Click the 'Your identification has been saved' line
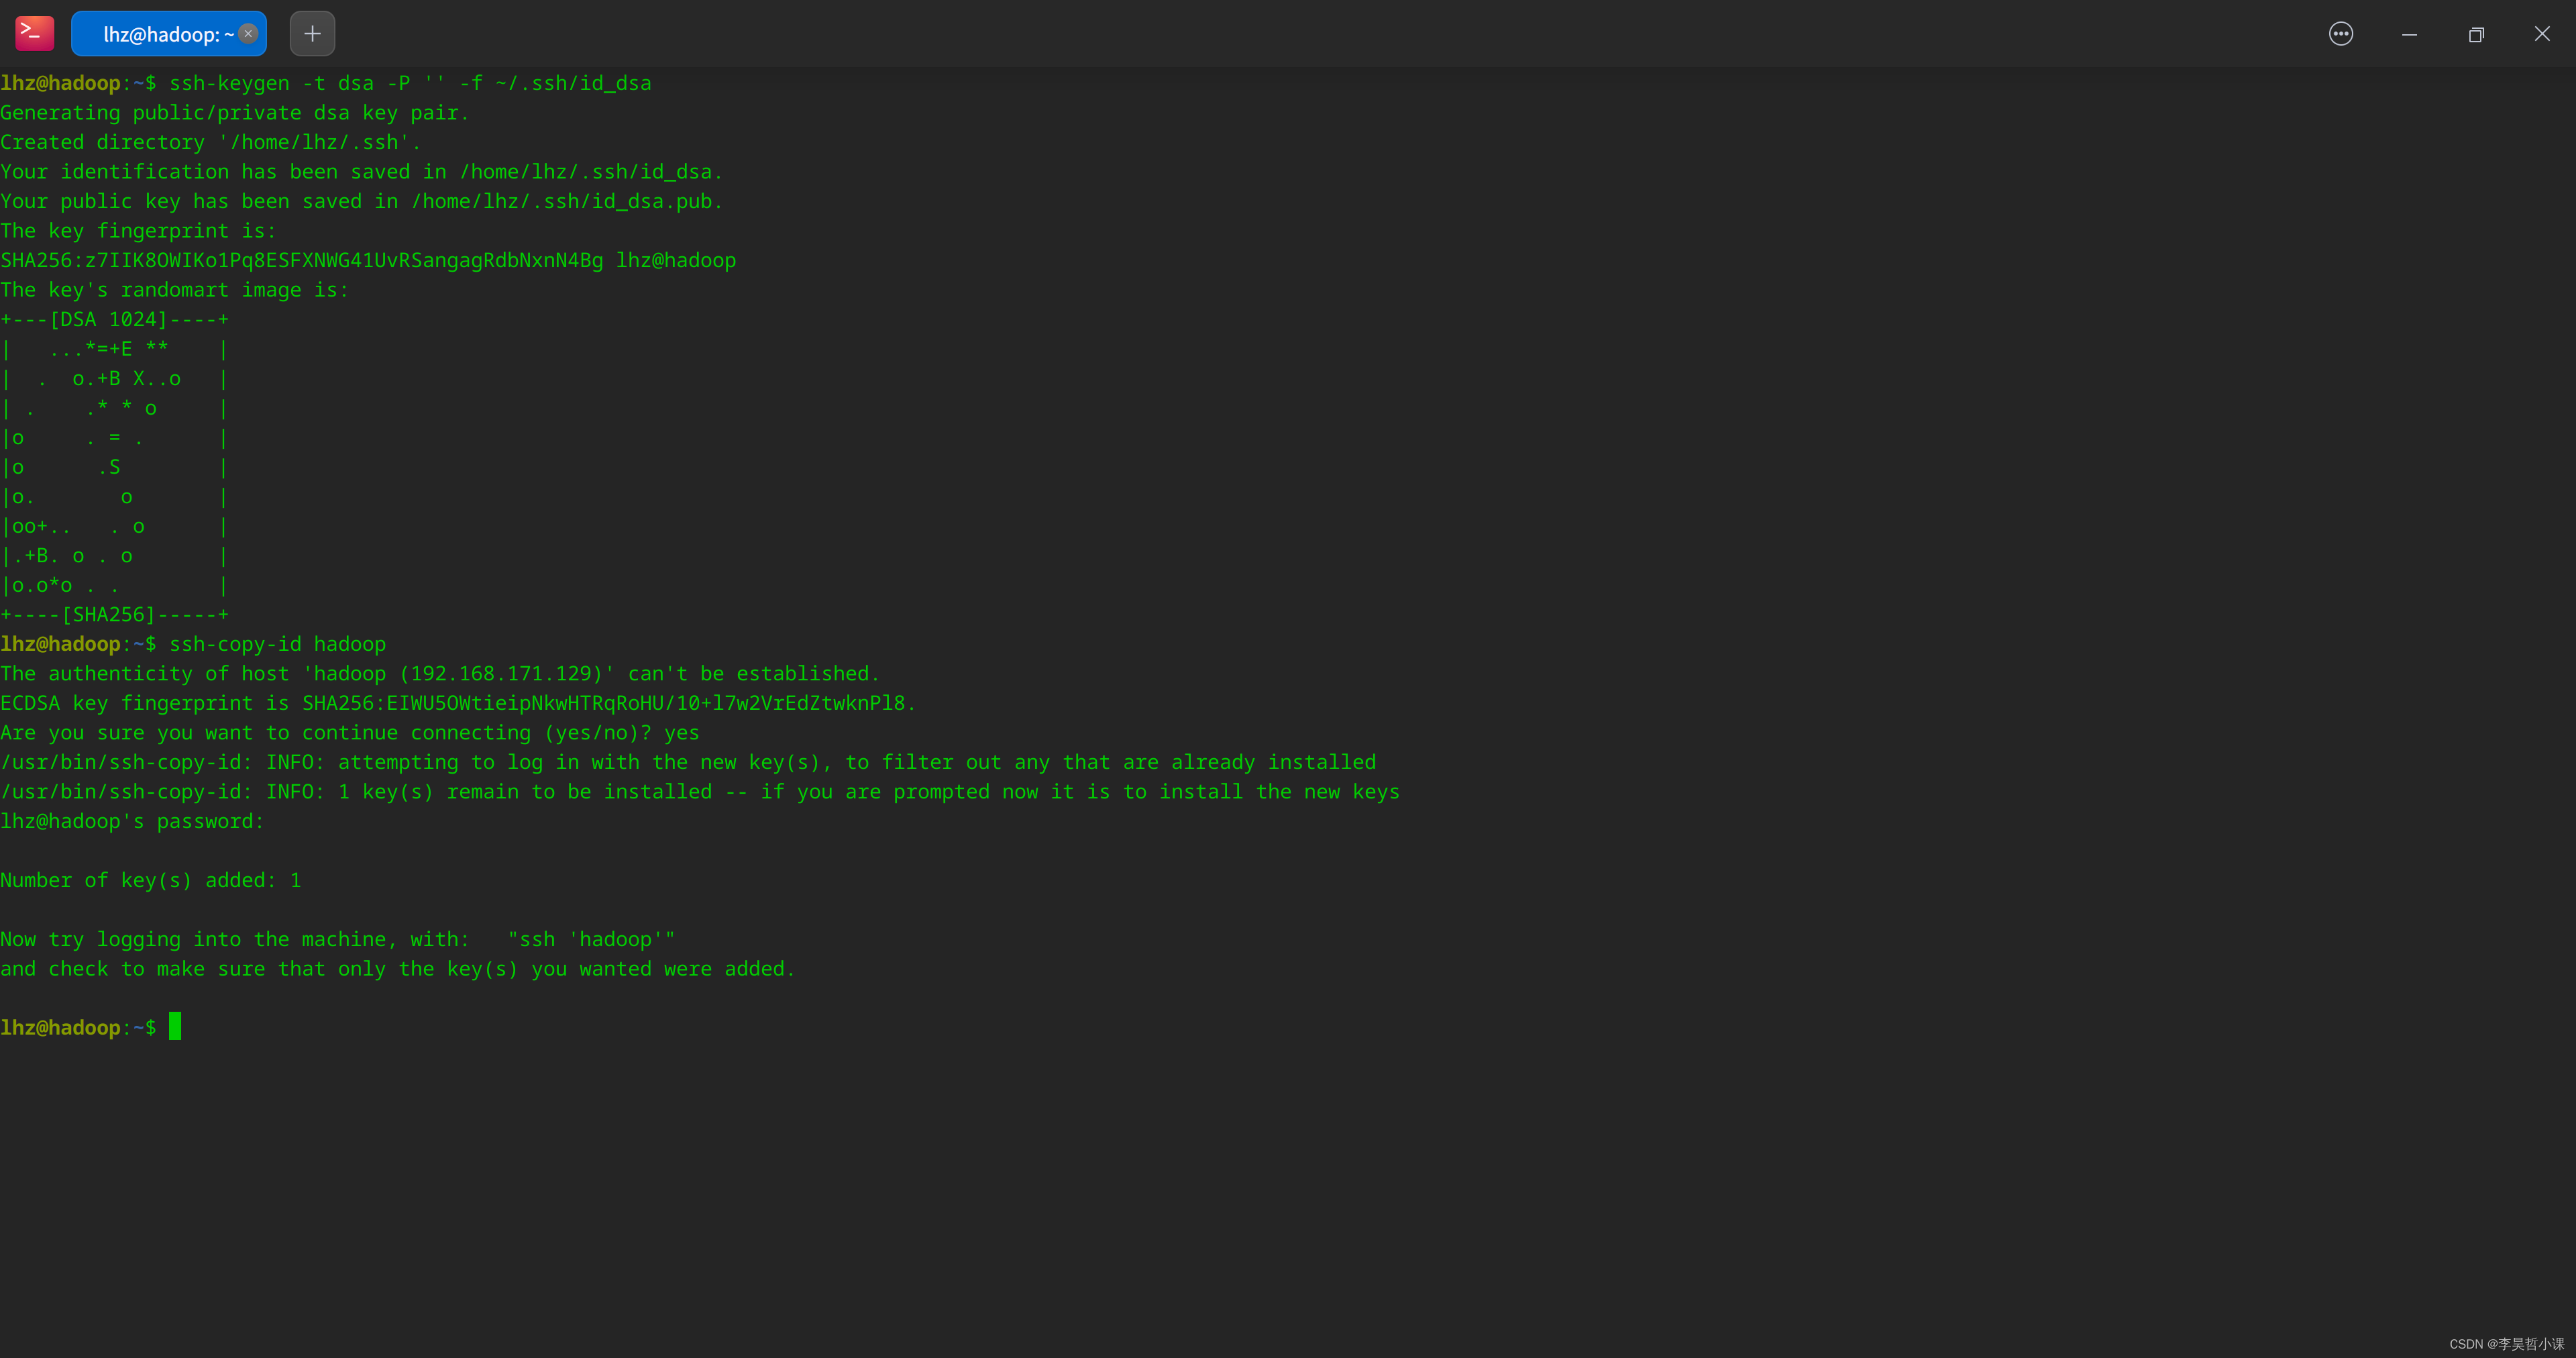The width and height of the screenshot is (2576, 1358). coord(361,172)
